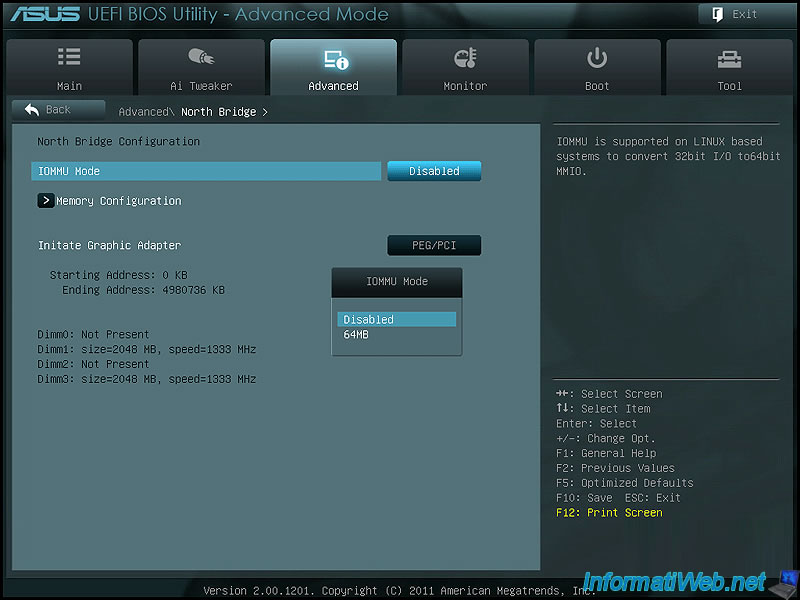Click the Tool tab icon

(730, 59)
